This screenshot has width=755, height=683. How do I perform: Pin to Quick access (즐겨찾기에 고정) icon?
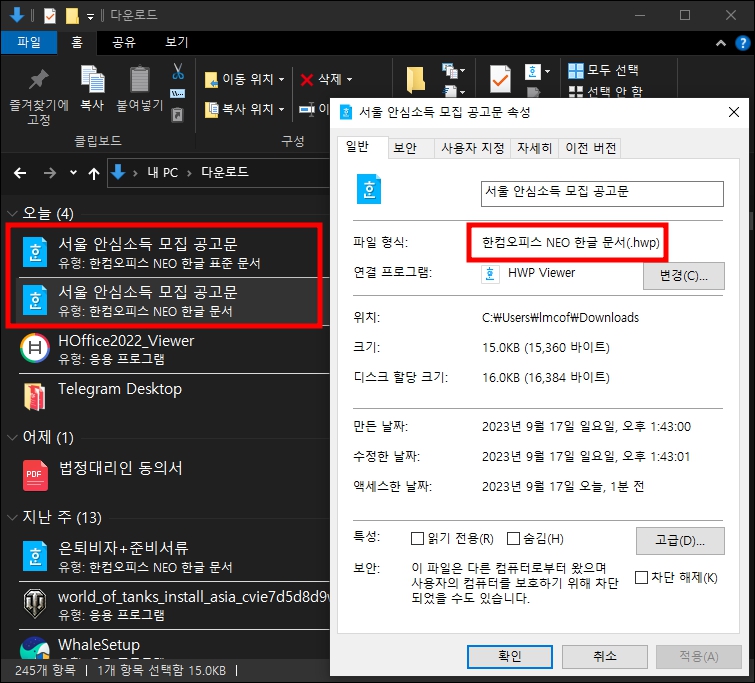pos(39,80)
